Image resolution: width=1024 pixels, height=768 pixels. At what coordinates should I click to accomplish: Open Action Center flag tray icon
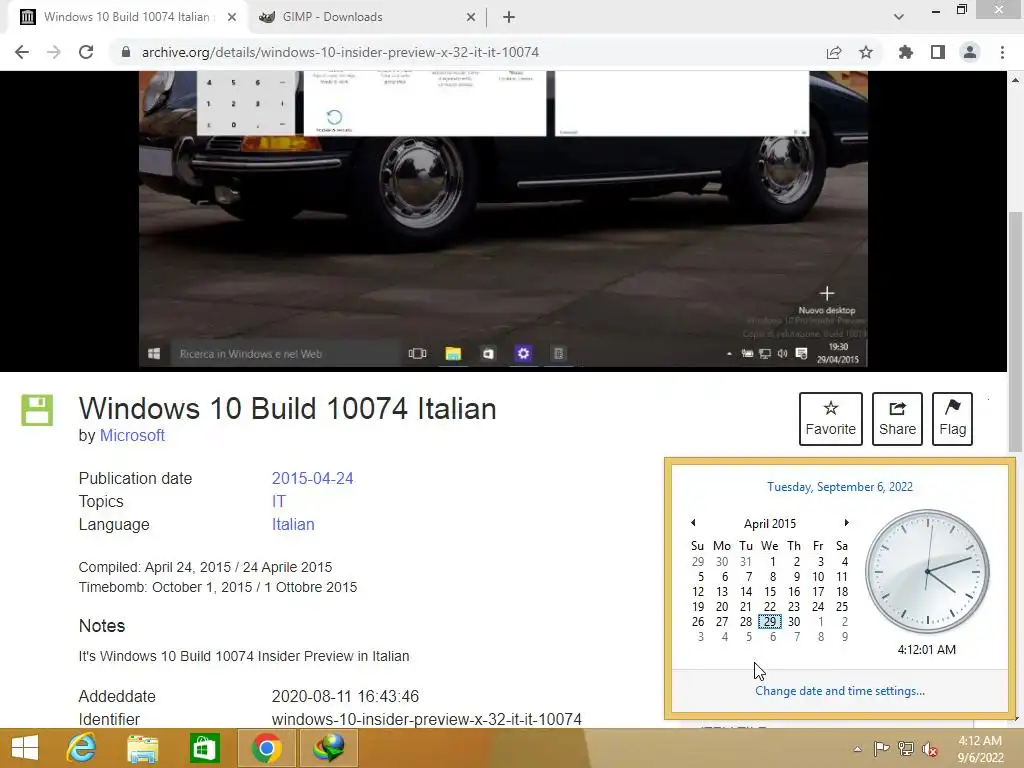[x=882, y=749]
